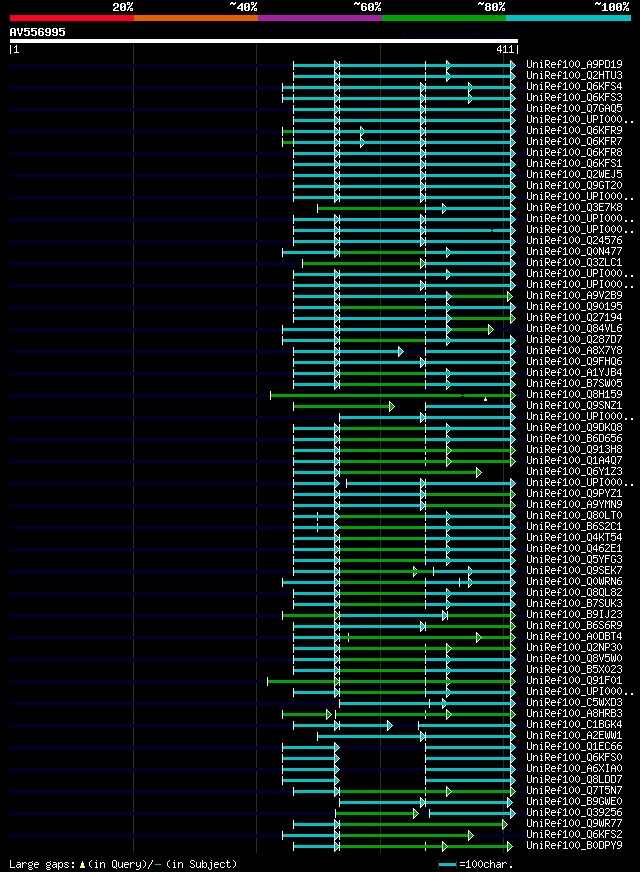Select subject label UniRef100_Q91F01
Screen dimensions: 640x872
(574, 681)
